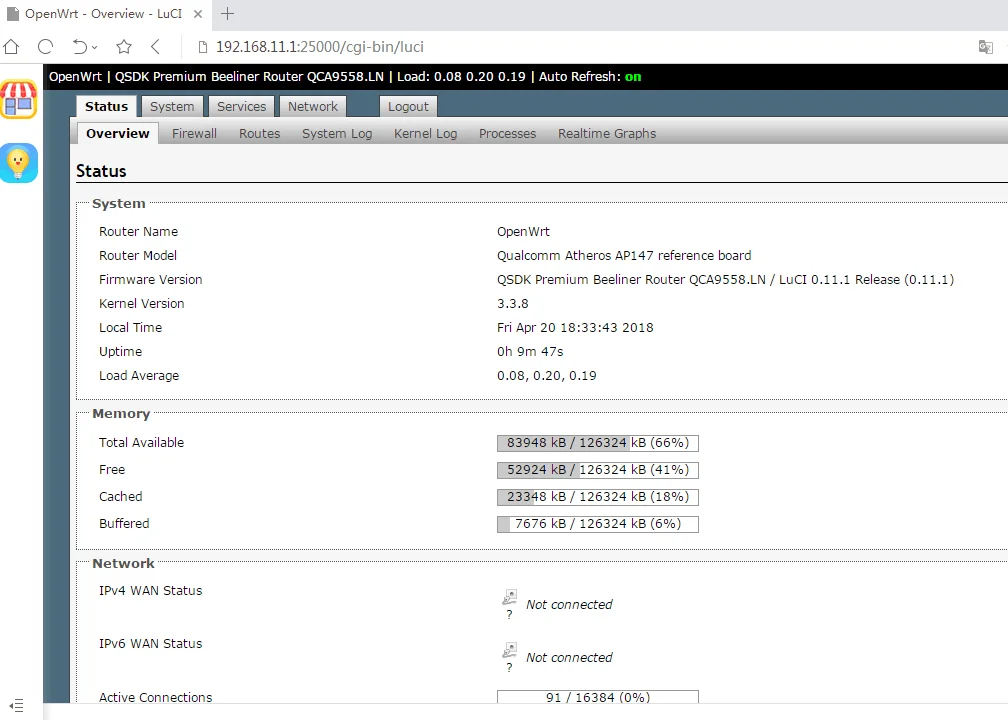The height and width of the screenshot is (720, 1008).
Task: Click the Logout tab
Action: click(x=408, y=107)
